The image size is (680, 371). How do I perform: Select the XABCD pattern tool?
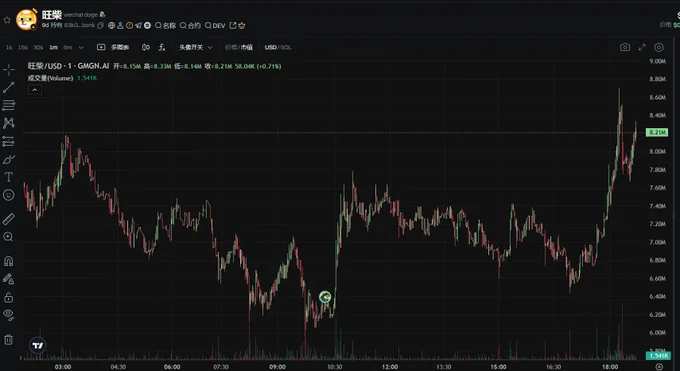click(x=9, y=123)
